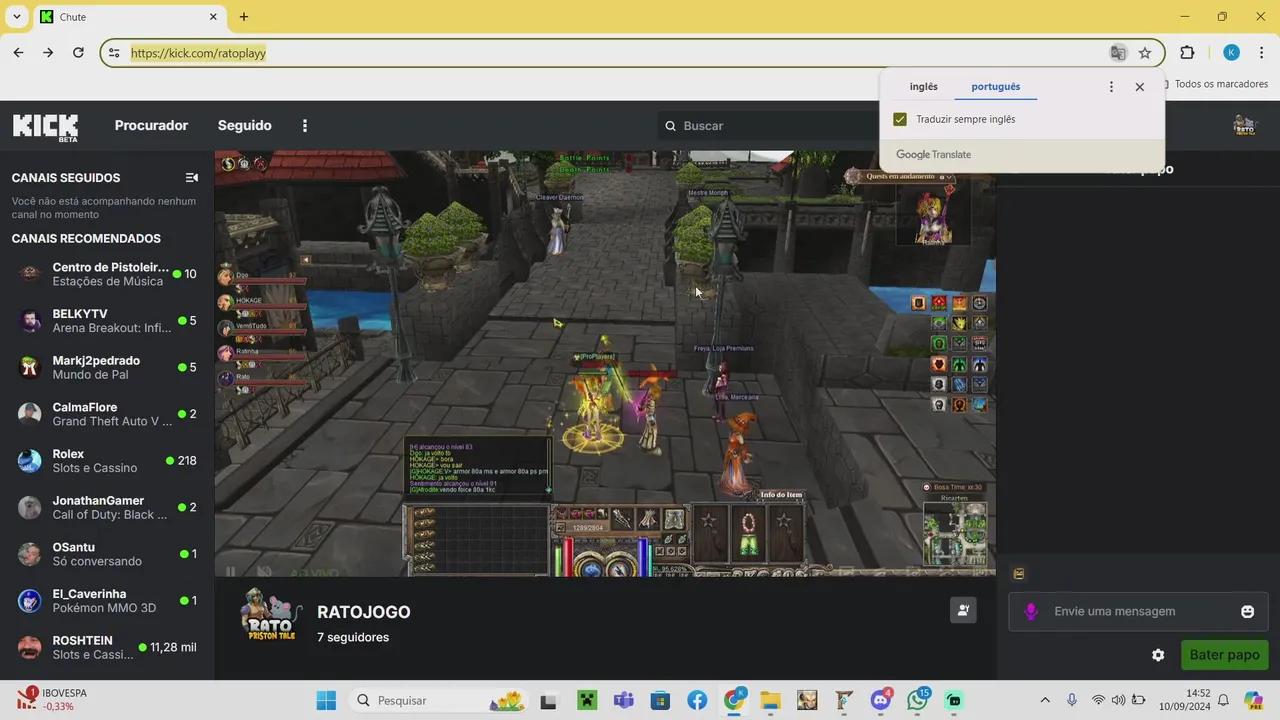Click the yellow emote icon above chat input
The height and width of the screenshot is (720, 1280).
1019,574
